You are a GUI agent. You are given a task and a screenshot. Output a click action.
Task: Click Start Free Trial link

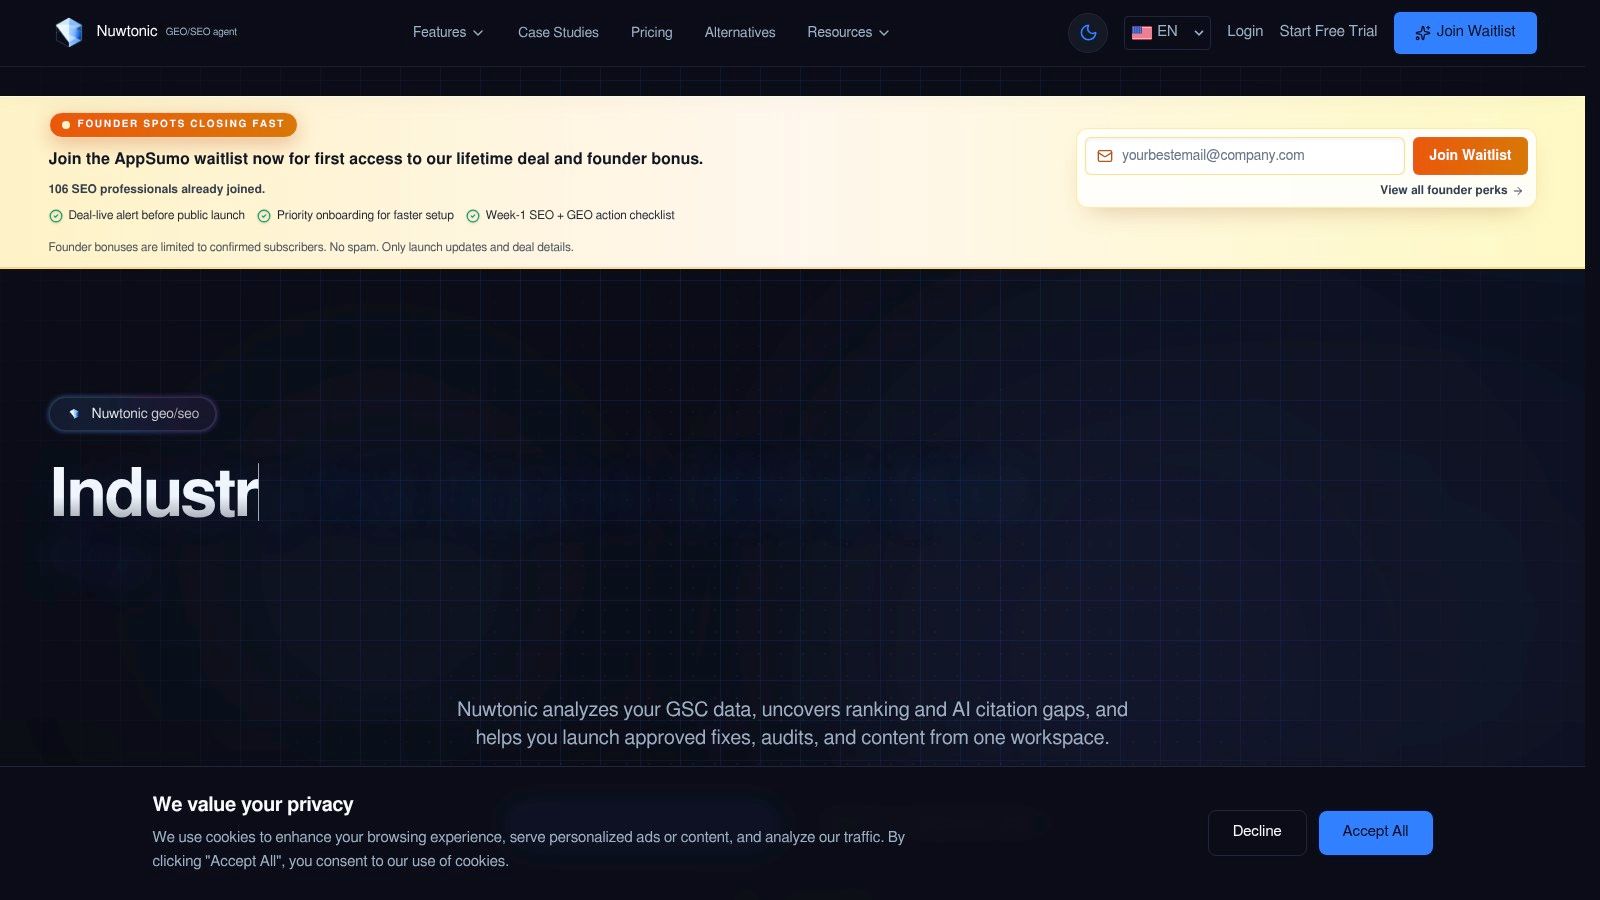point(1328,31)
